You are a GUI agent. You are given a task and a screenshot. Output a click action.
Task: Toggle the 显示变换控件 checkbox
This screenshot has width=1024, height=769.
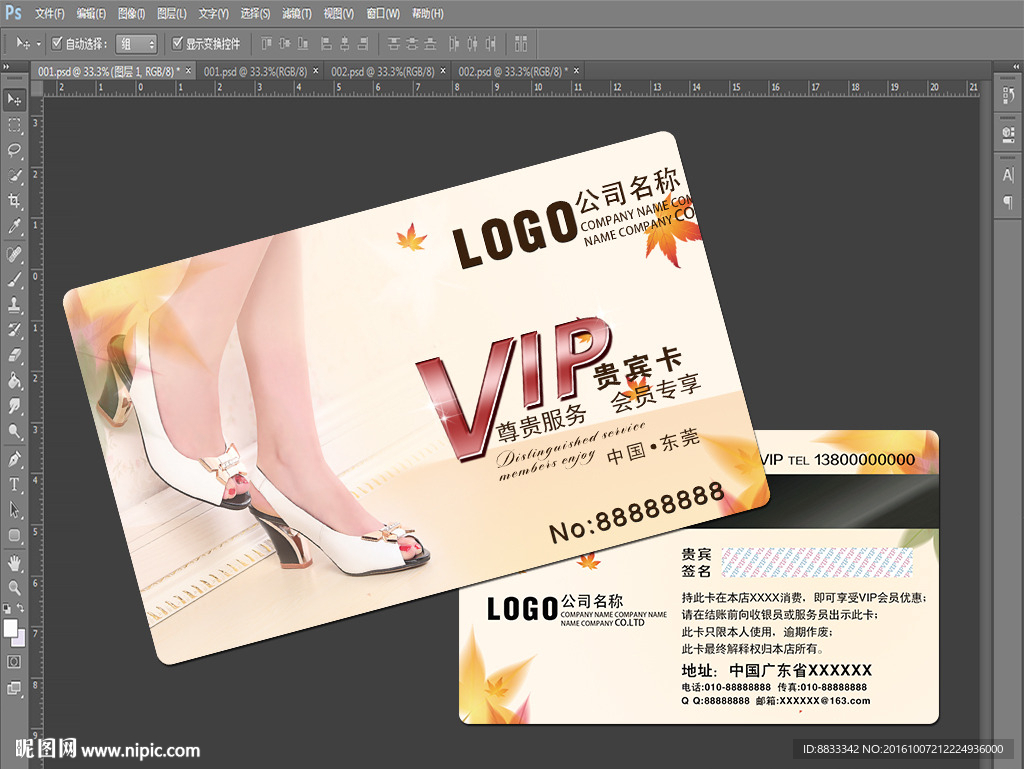177,43
